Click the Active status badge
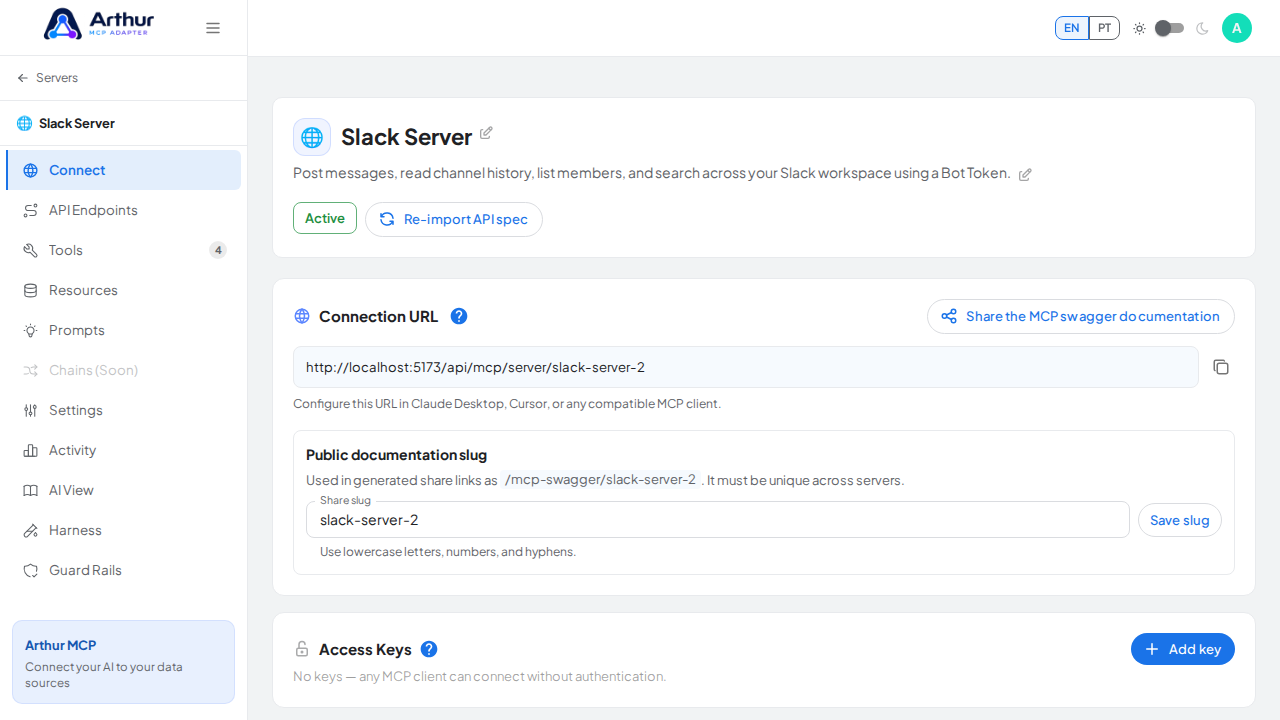The height and width of the screenshot is (720, 1280). (x=325, y=218)
